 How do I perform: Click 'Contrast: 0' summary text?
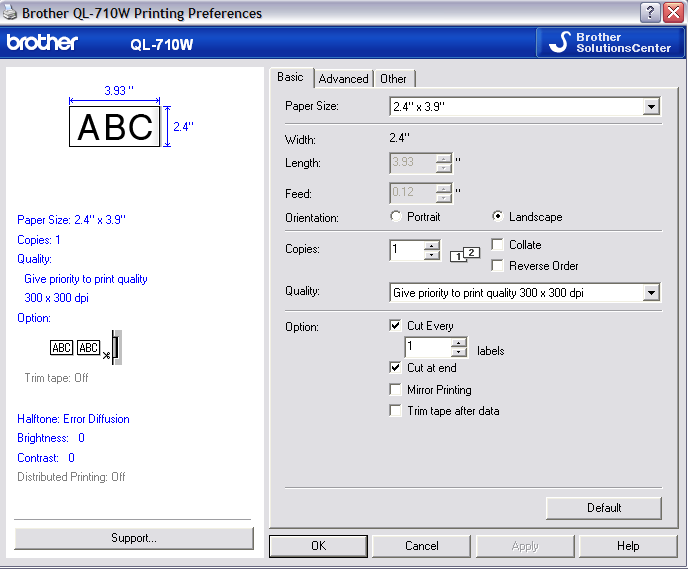46,458
